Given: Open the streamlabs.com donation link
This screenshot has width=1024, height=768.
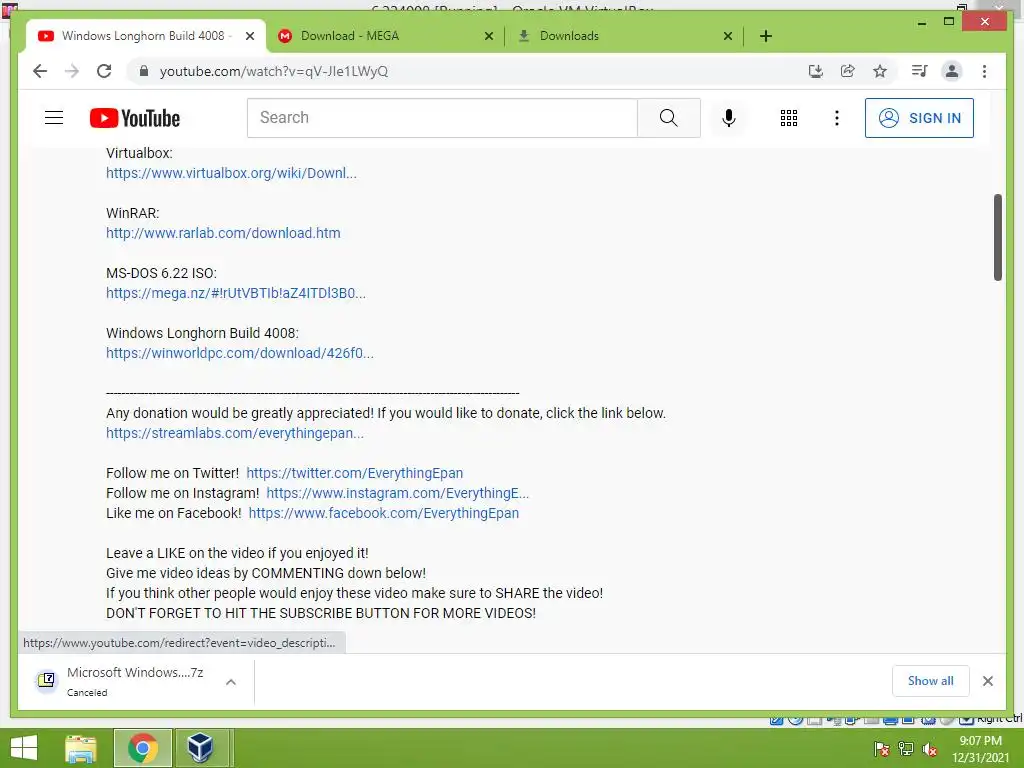Looking at the screenshot, I should tap(235, 433).
